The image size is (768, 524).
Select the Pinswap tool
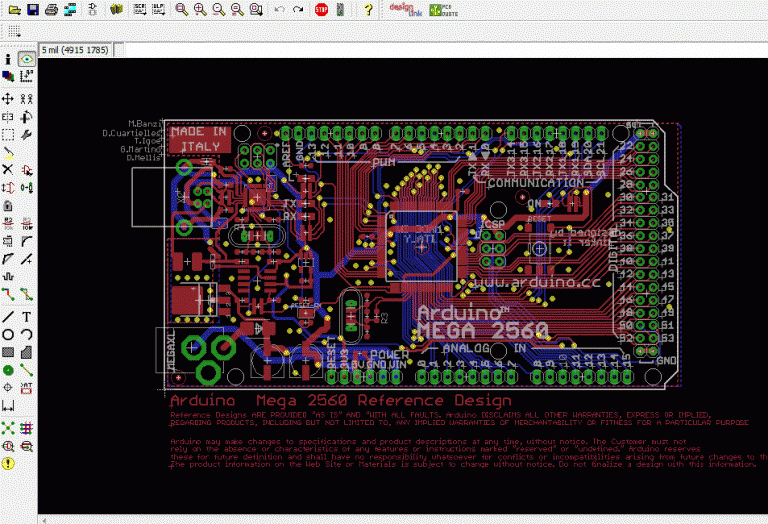(8, 188)
